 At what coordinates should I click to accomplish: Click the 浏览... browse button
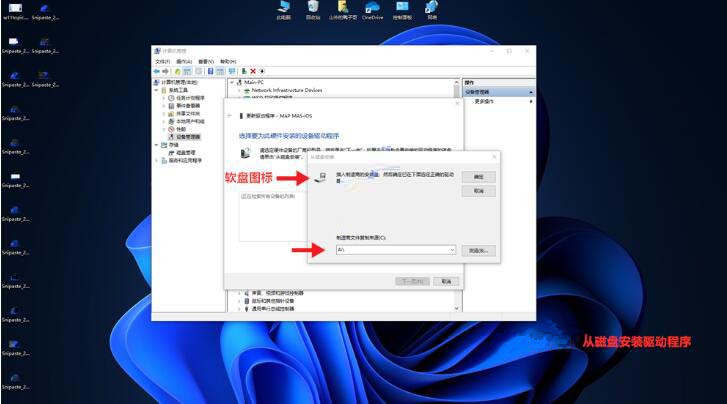click(478, 250)
